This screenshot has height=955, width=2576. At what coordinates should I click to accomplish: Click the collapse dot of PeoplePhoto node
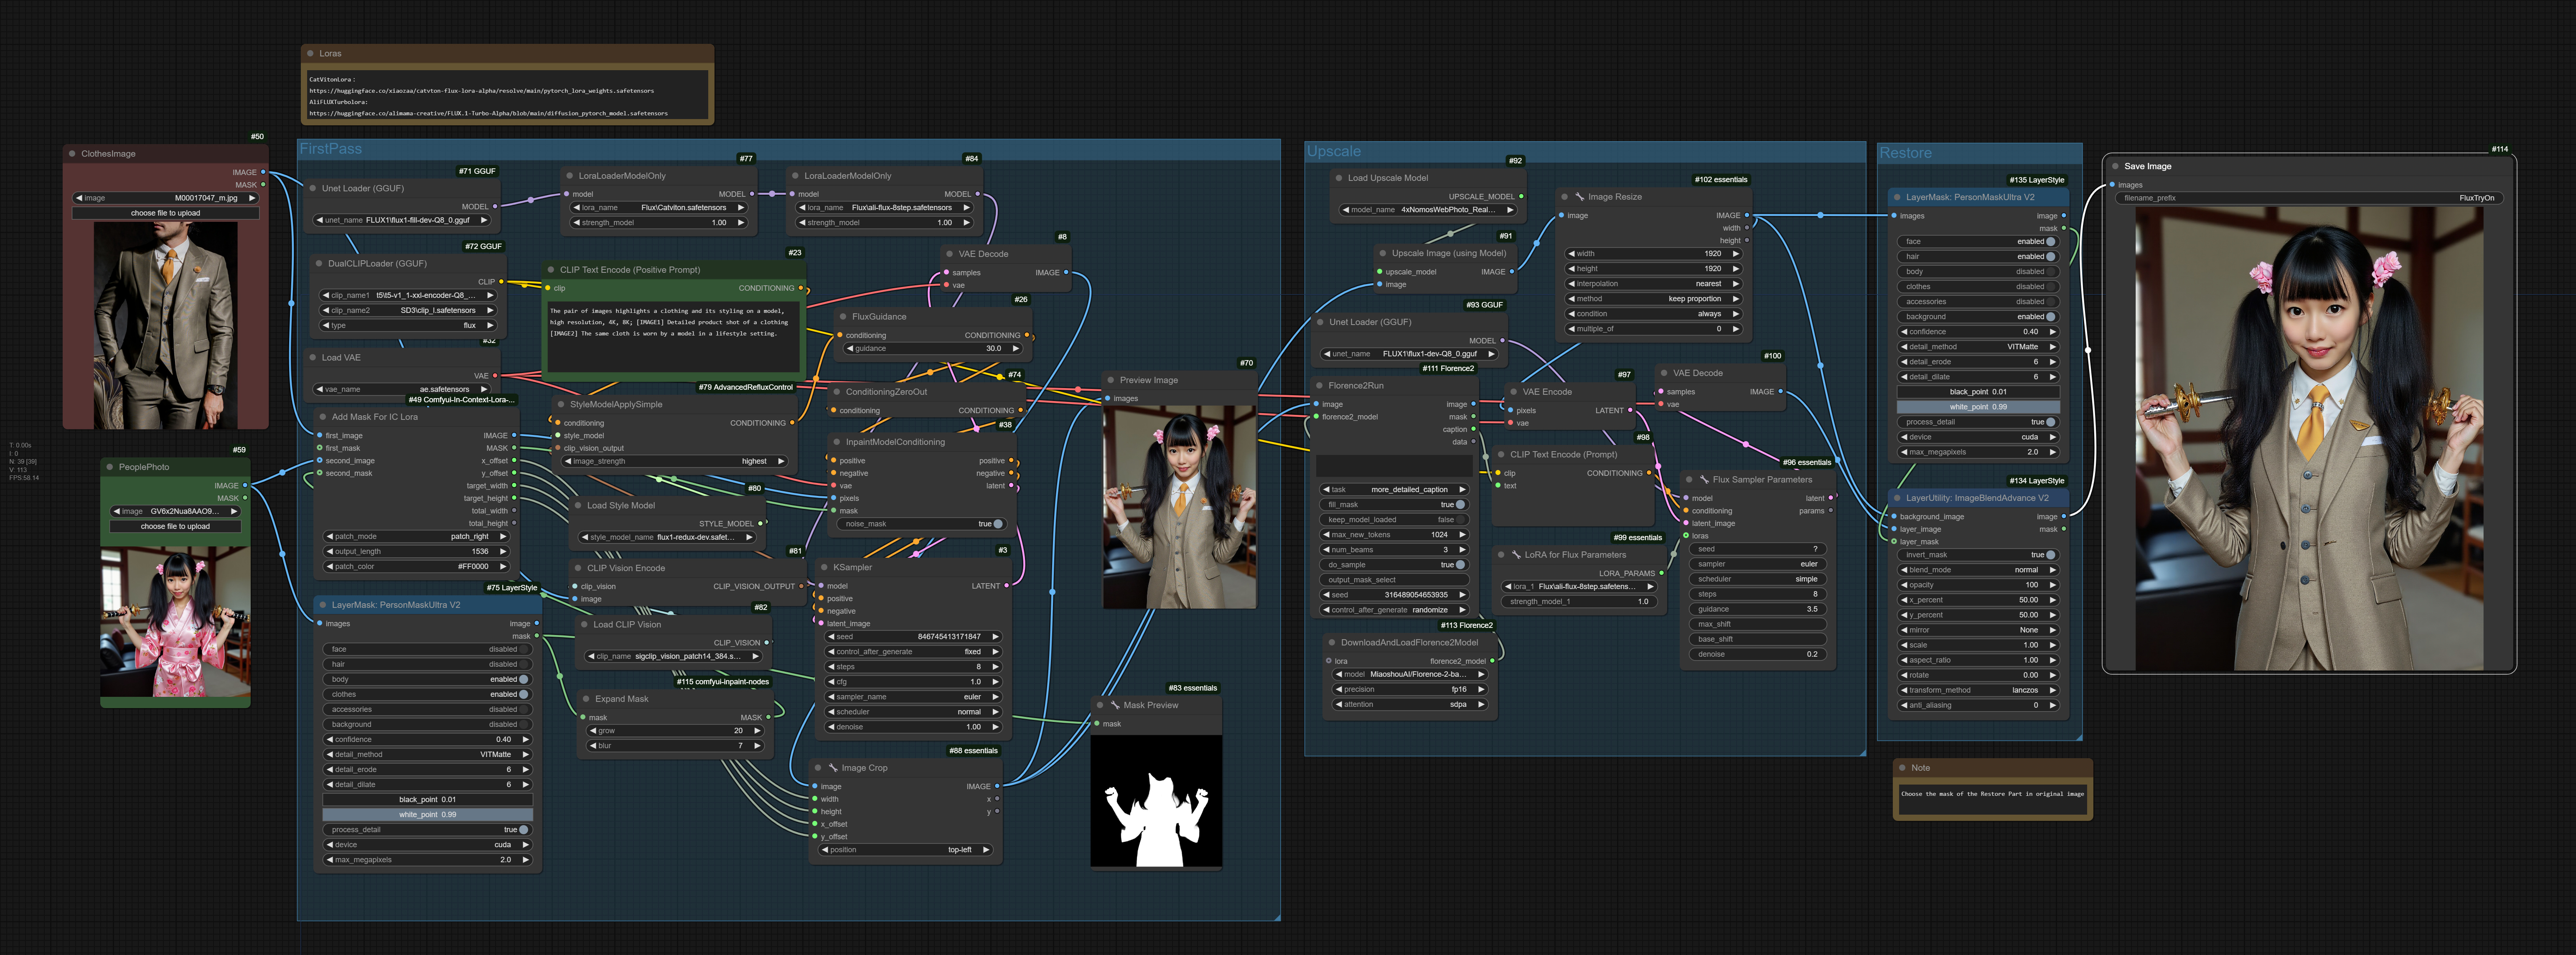pyautogui.click(x=109, y=467)
